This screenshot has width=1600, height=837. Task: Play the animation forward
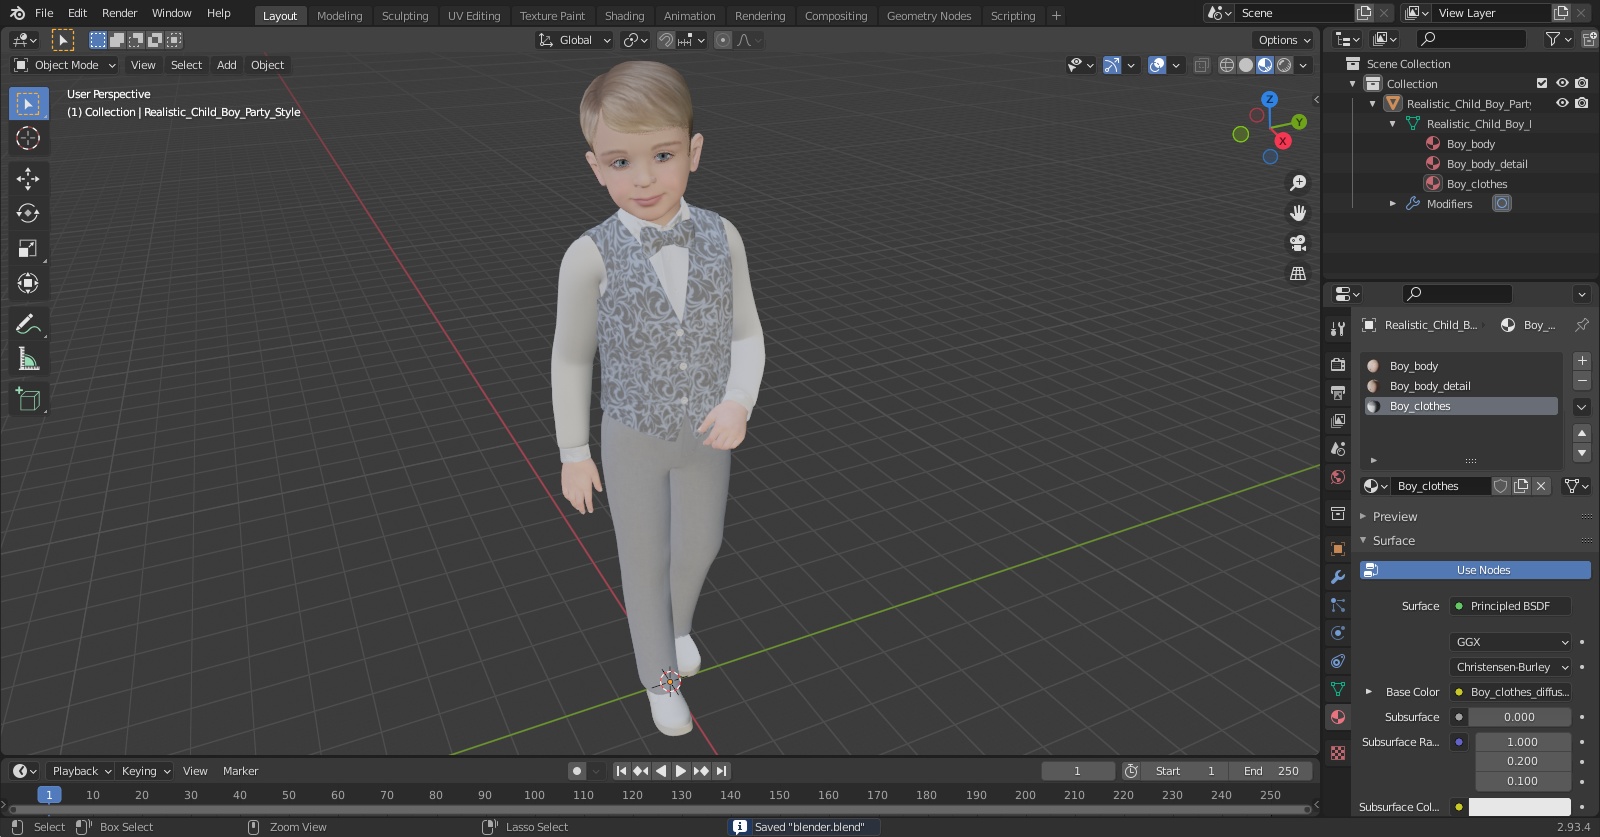coord(681,771)
